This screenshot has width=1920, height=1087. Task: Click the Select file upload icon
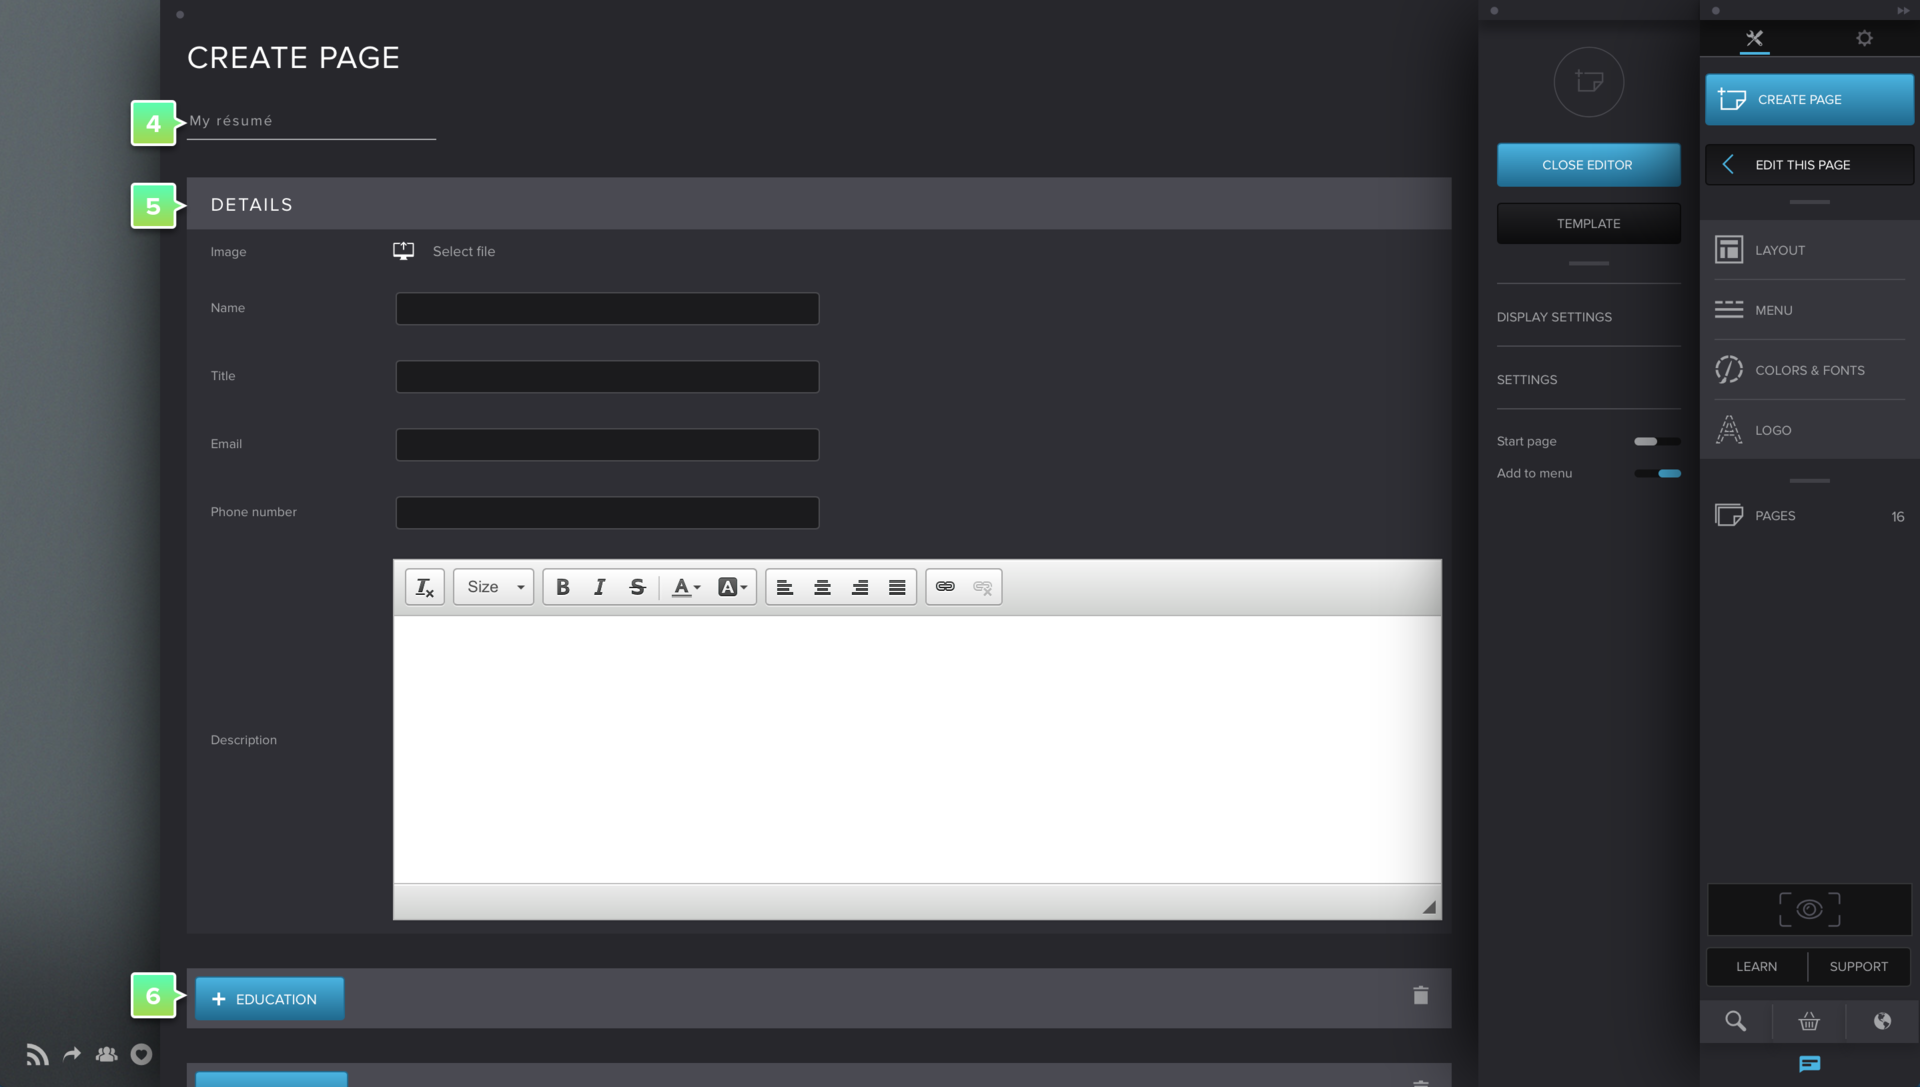403,251
